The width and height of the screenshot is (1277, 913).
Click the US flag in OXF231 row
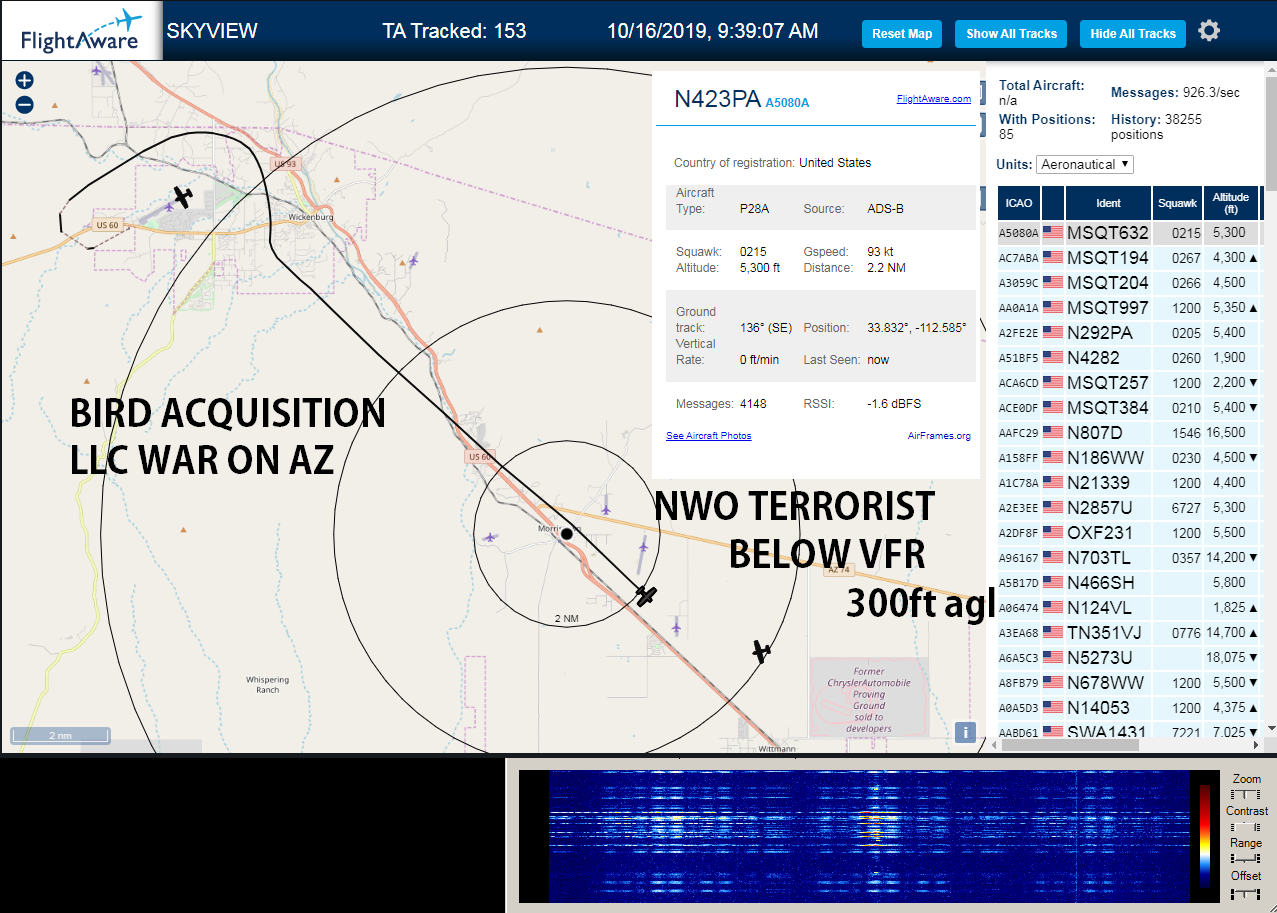coord(1053,533)
